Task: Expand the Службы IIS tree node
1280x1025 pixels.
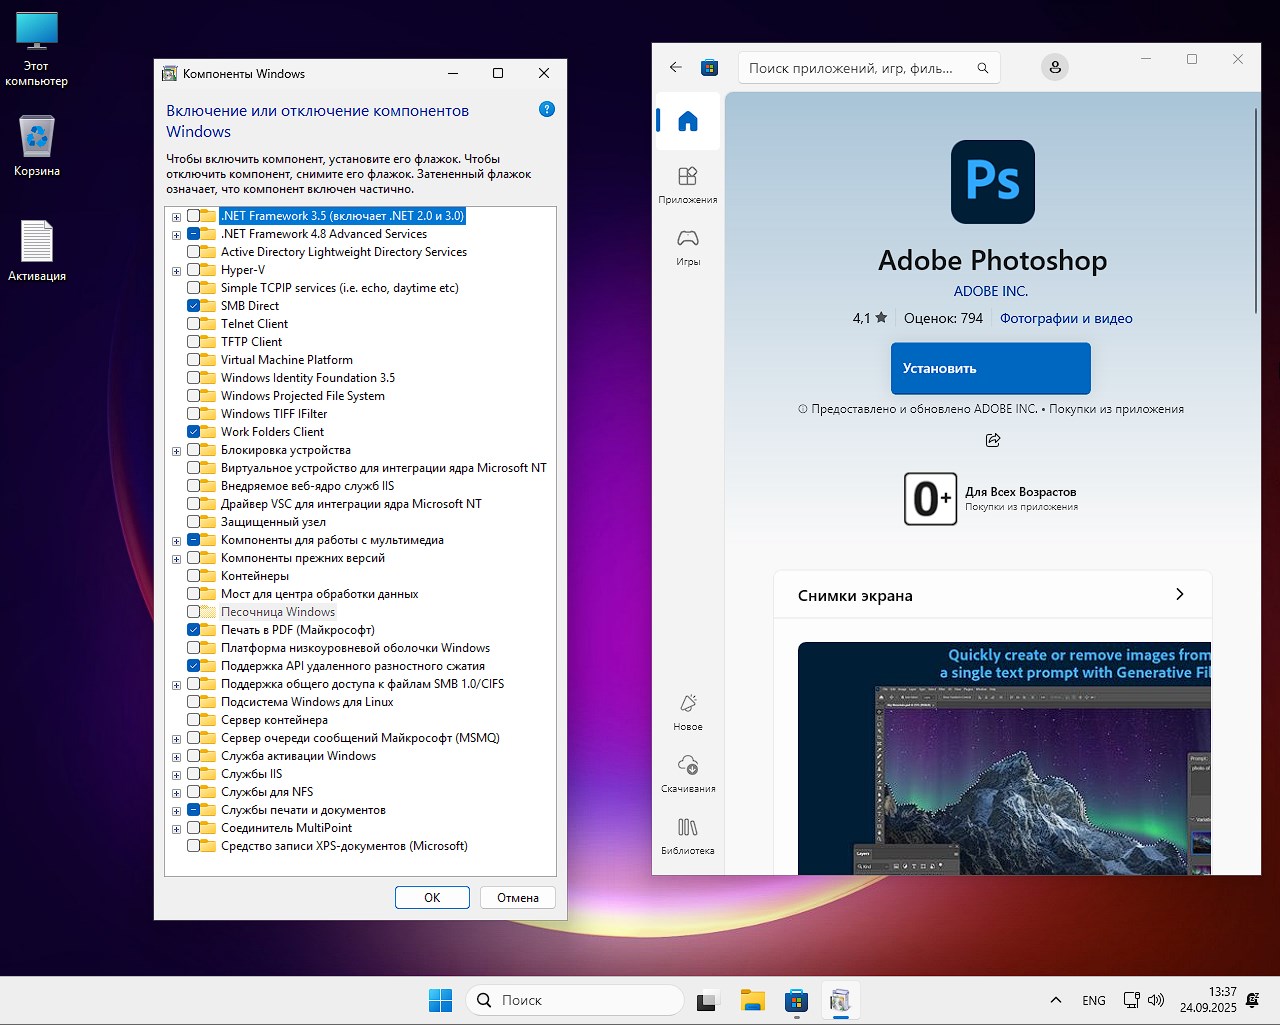Action: click(177, 775)
